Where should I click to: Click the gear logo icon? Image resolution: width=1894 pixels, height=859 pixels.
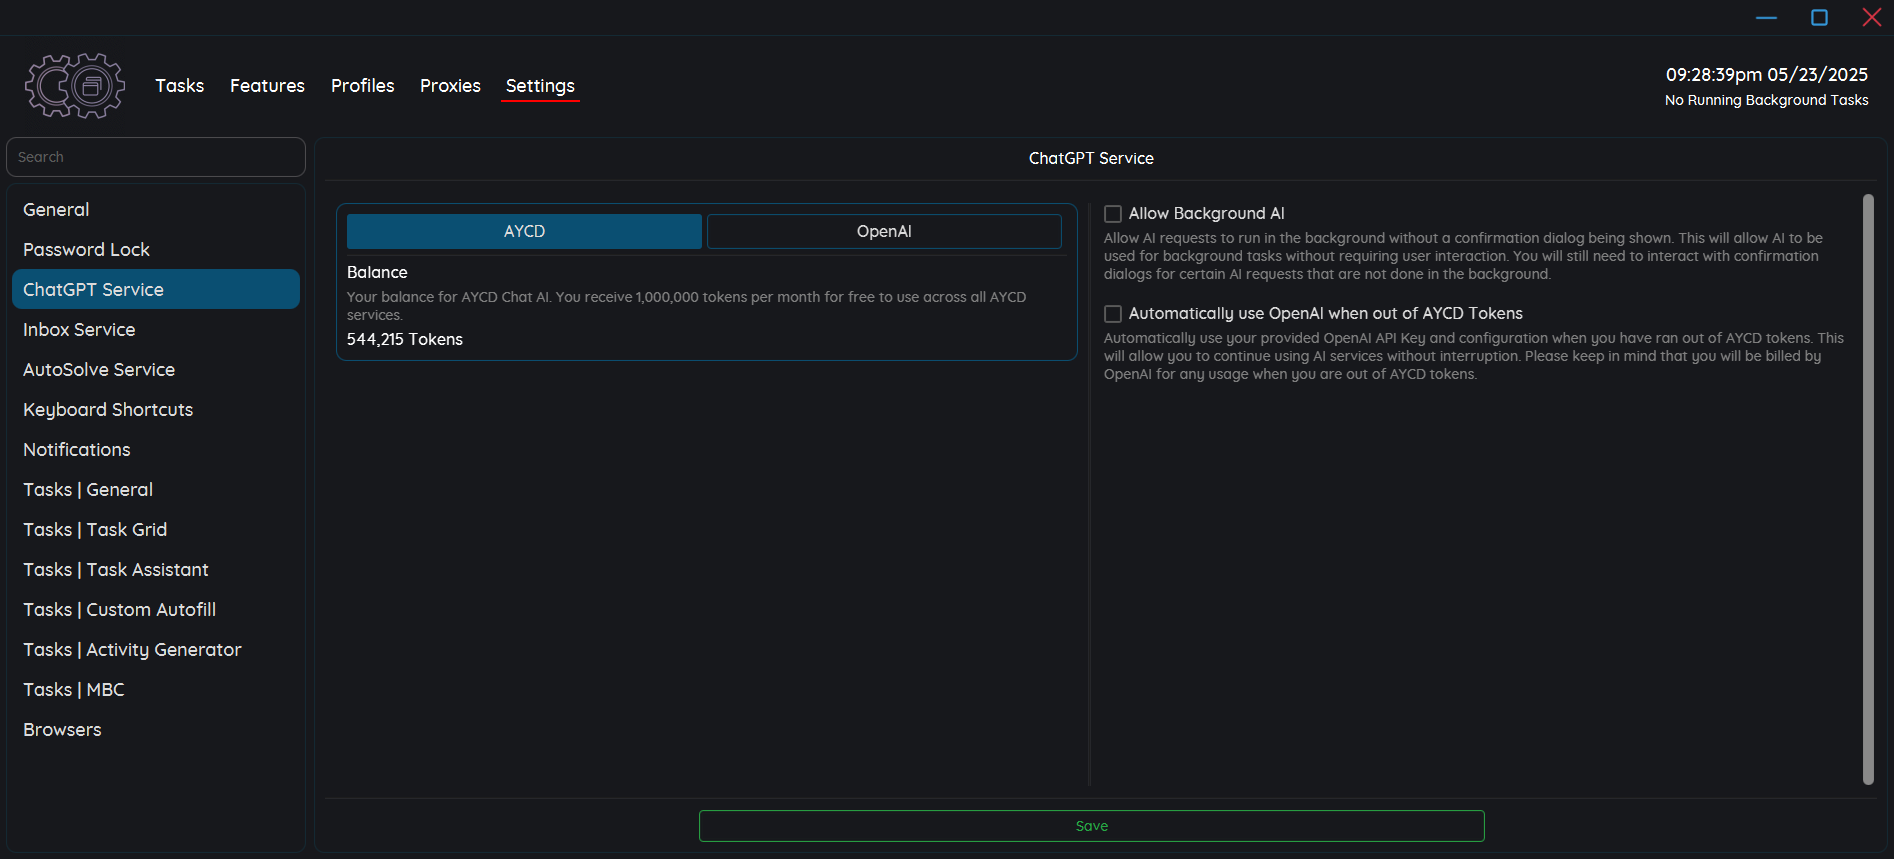tap(75, 86)
